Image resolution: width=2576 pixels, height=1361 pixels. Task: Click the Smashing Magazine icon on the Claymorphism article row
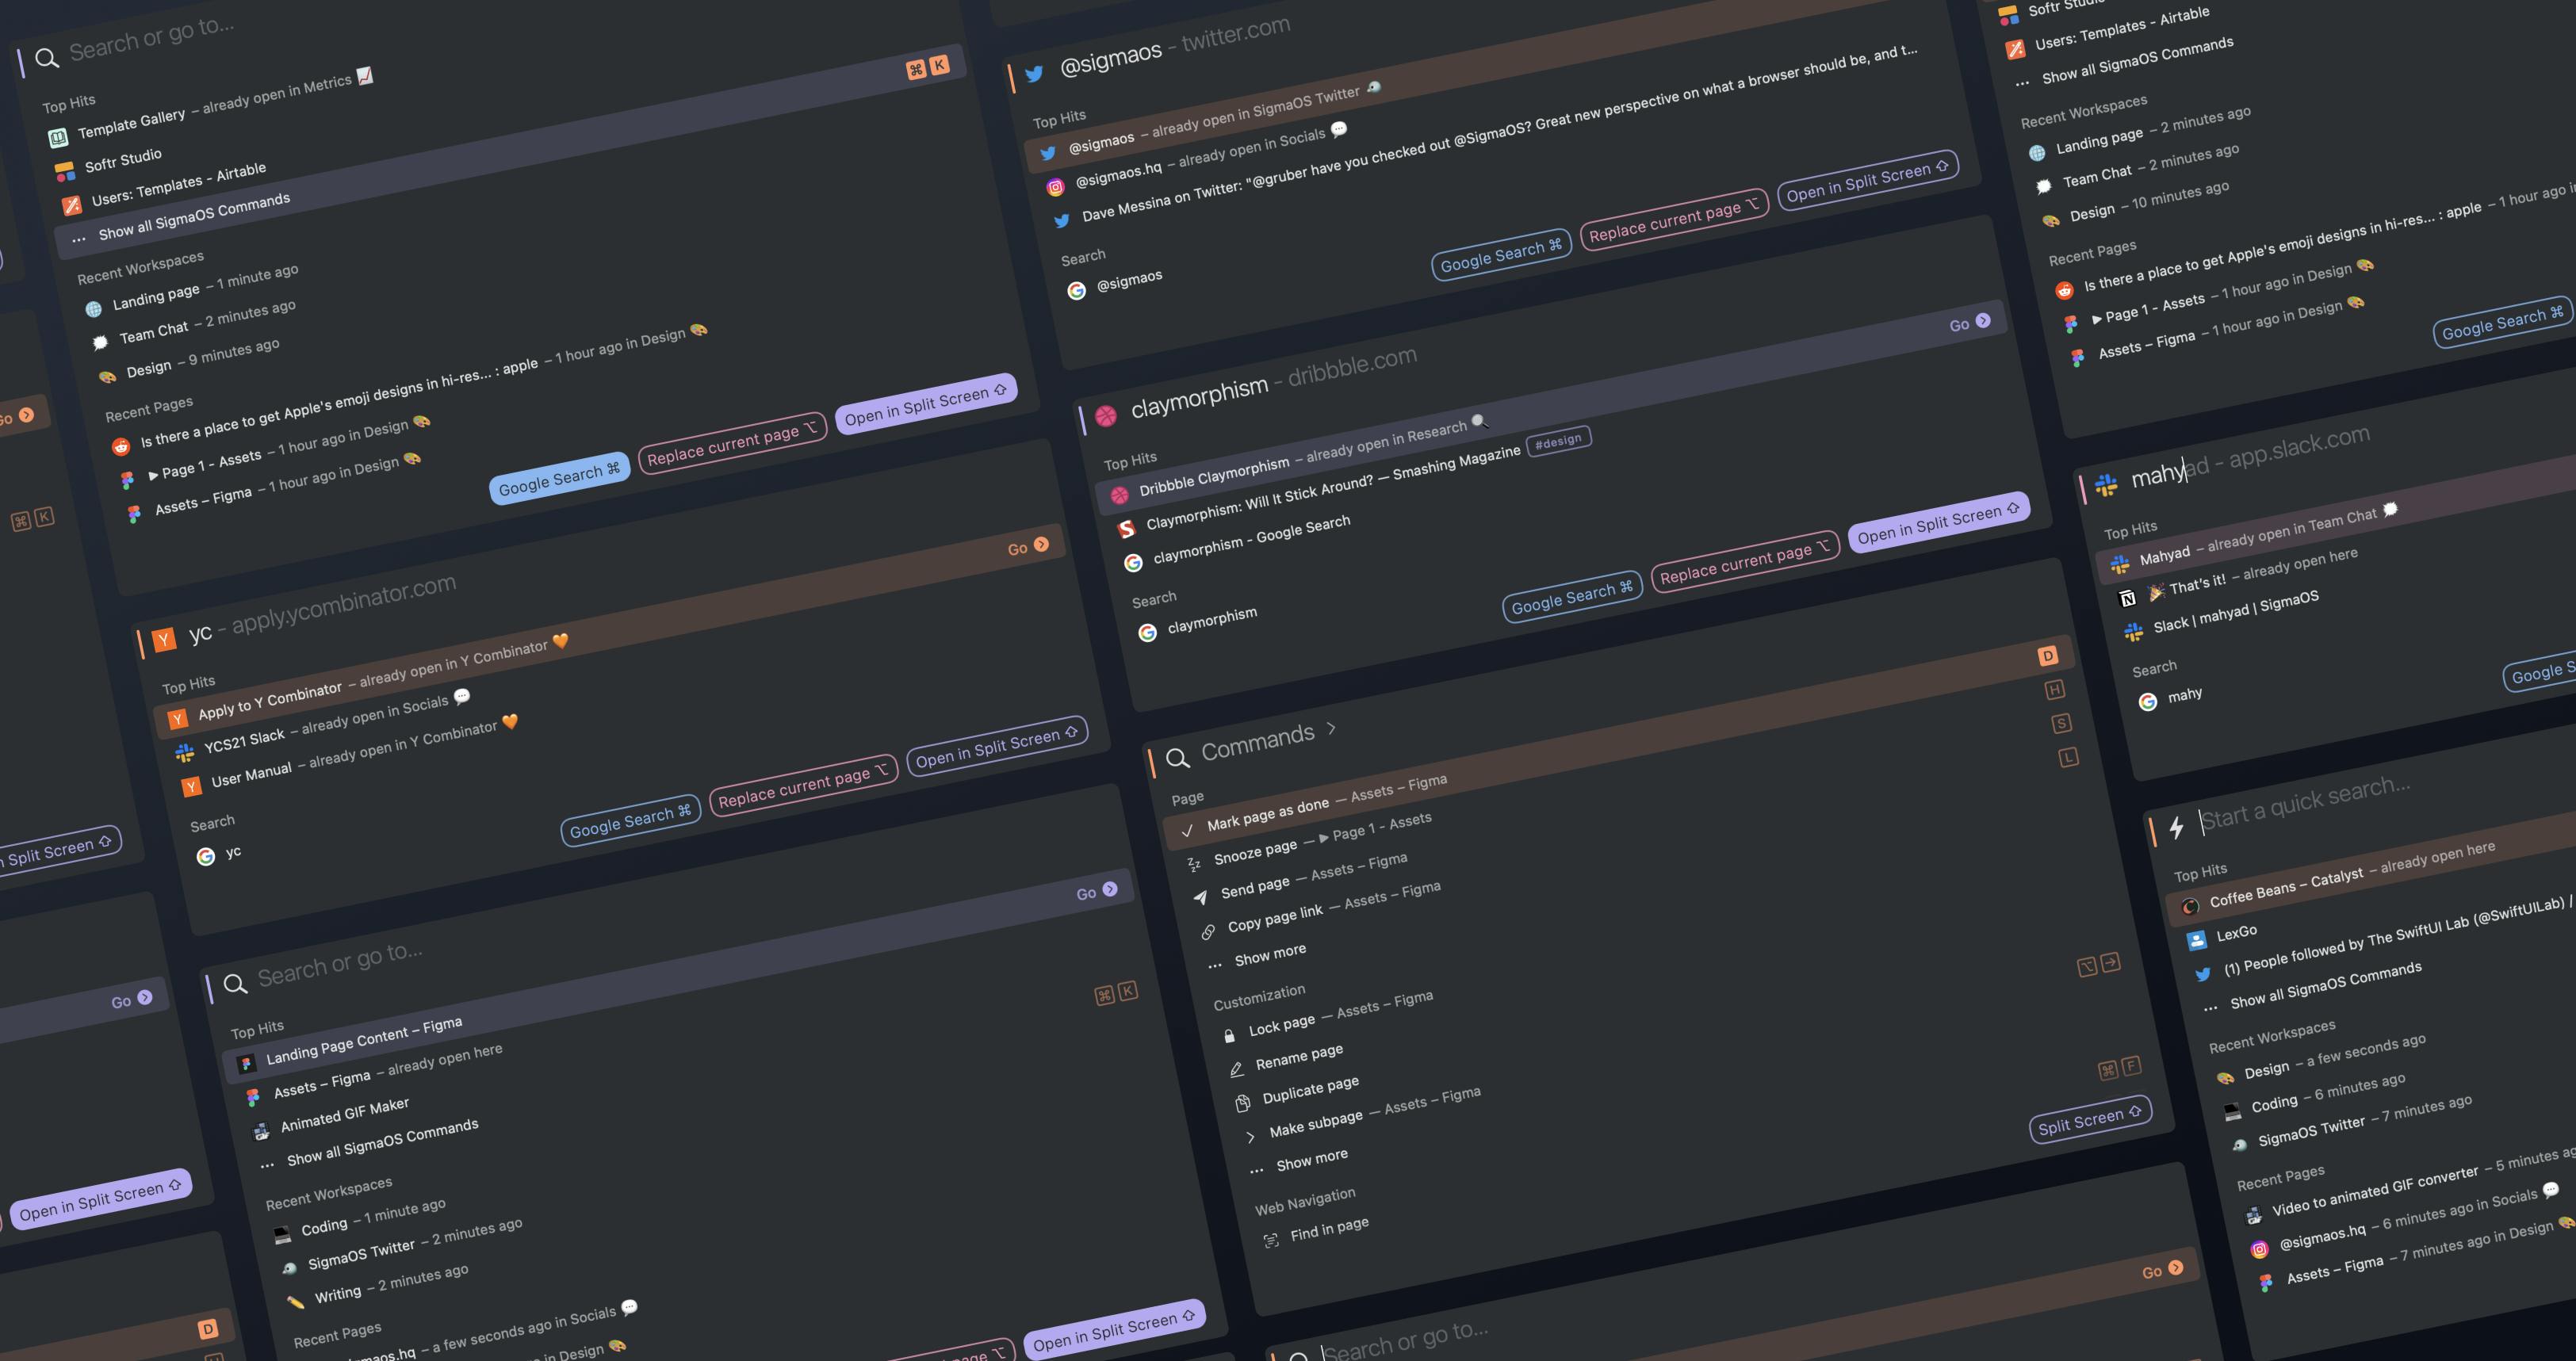[1127, 528]
